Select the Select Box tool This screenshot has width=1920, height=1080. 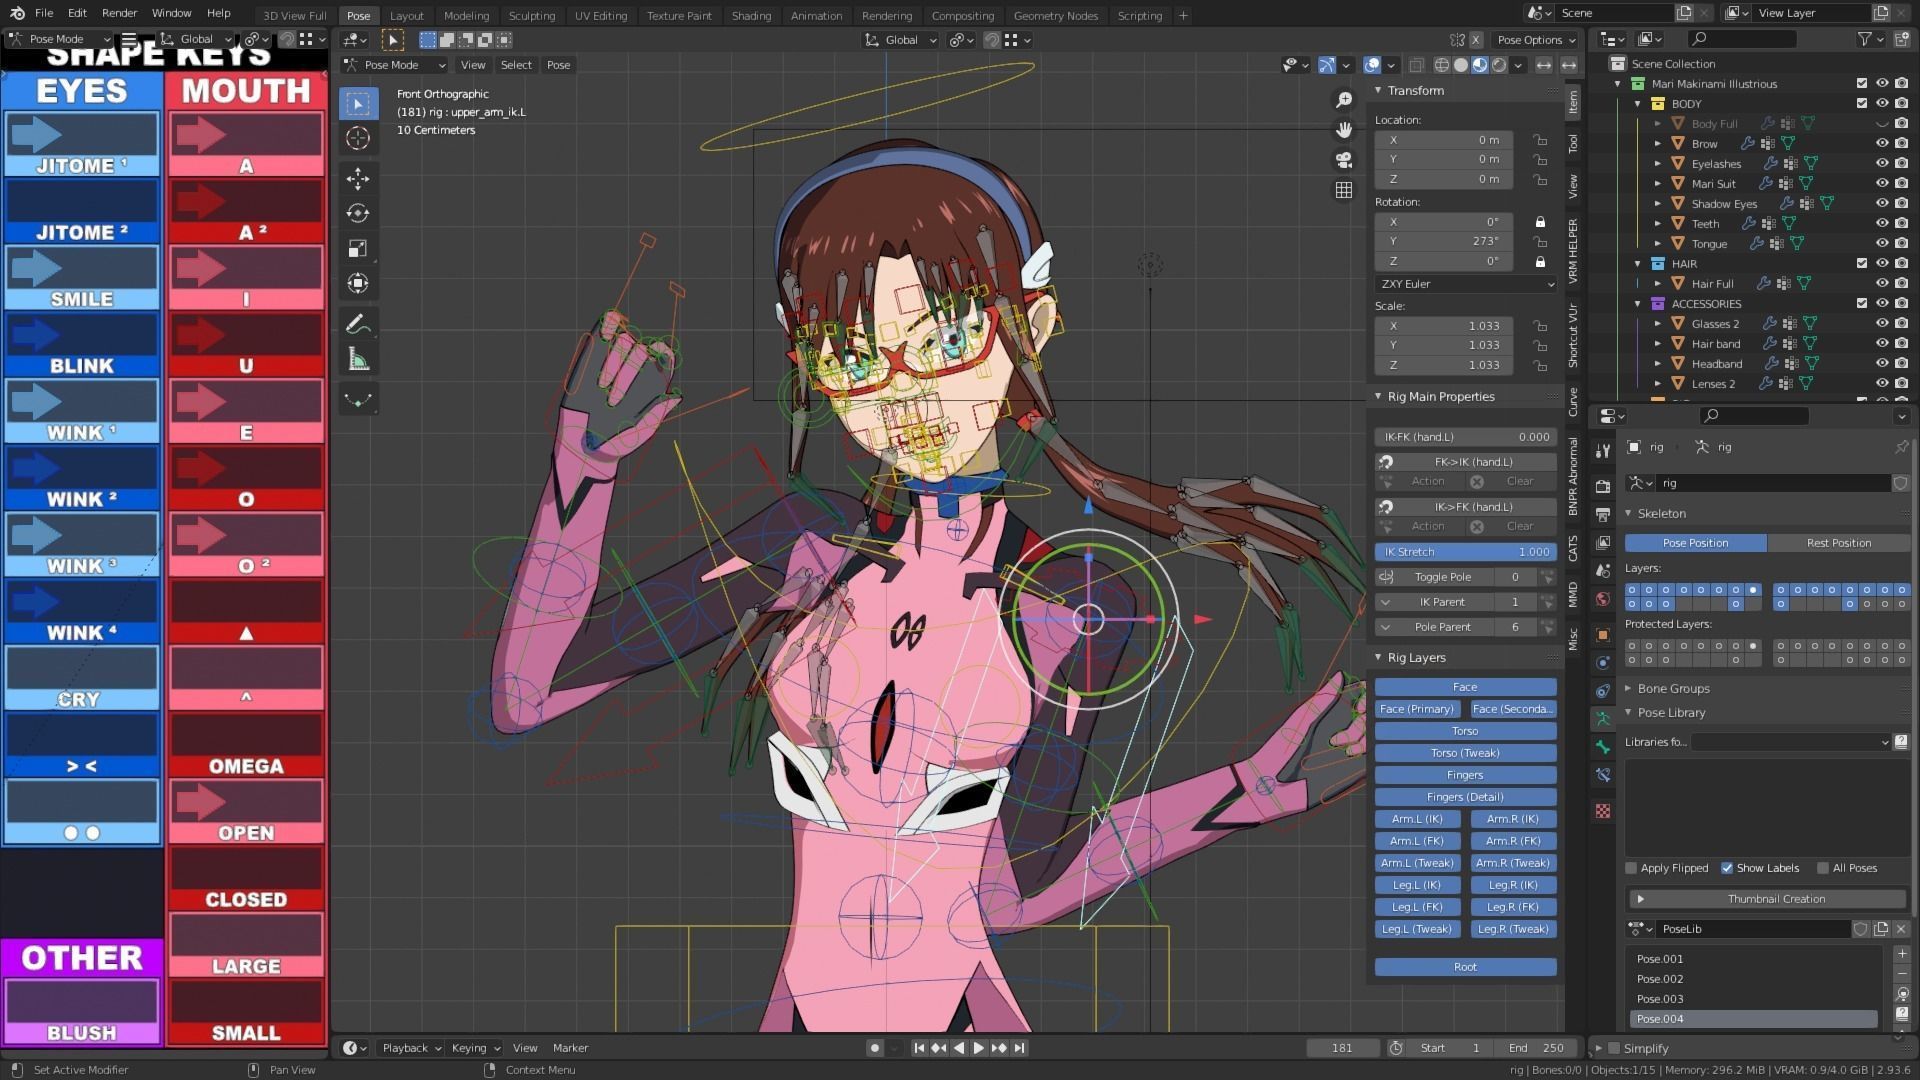[x=358, y=103]
